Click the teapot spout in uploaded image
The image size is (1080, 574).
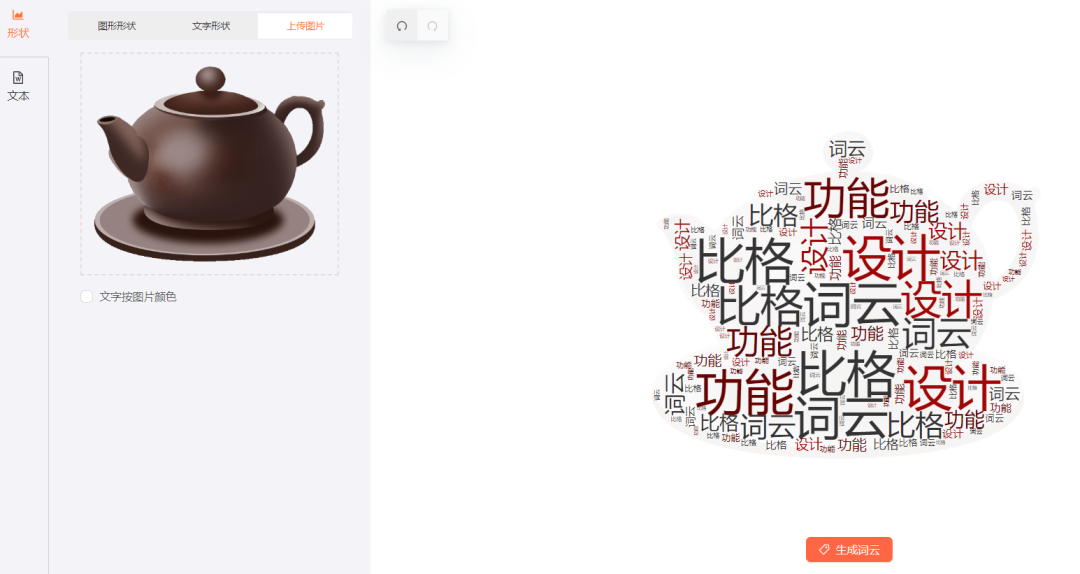(x=121, y=141)
